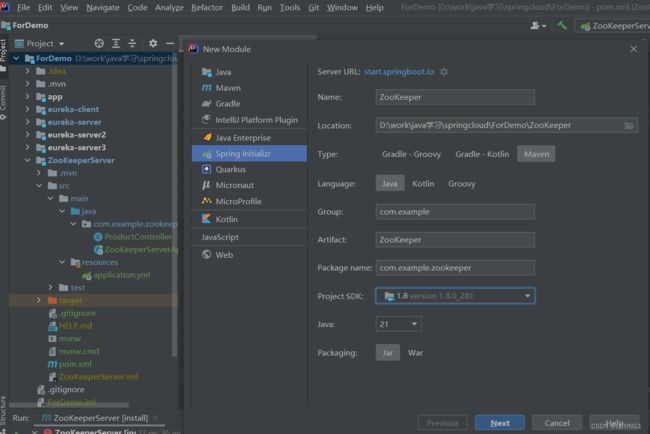Open the File menu
650x434 pixels.
pyautogui.click(x=23, y=7)
